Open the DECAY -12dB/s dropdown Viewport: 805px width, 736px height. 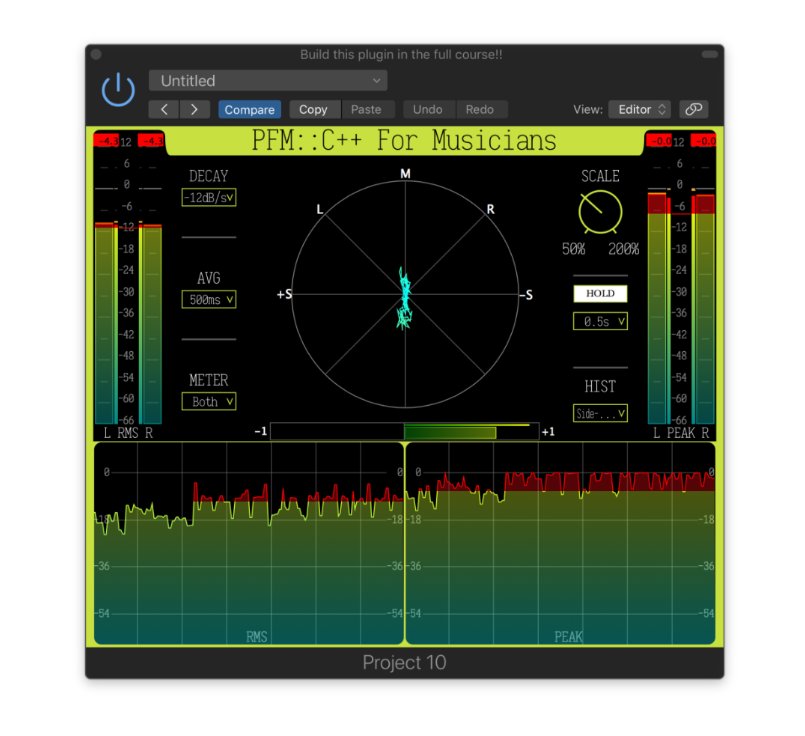tap(209, 198)
